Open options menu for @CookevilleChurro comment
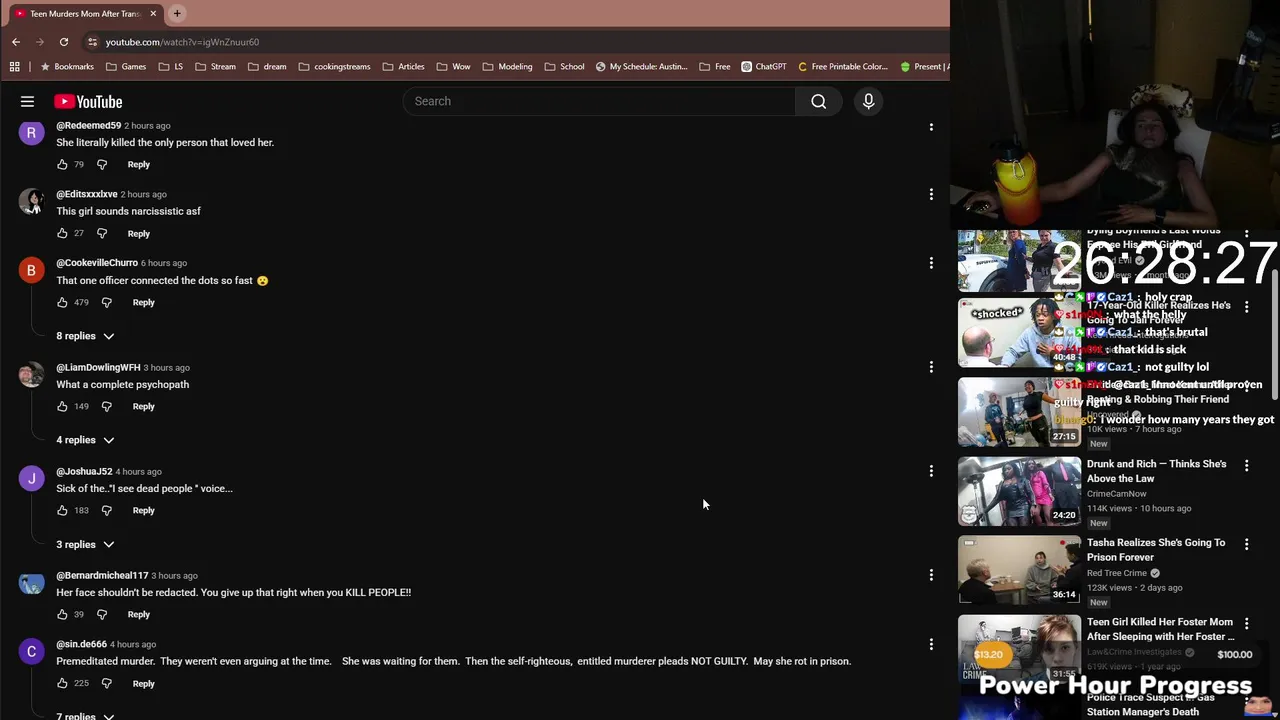Screen dimensions: 1280x720 coord(931,263)
